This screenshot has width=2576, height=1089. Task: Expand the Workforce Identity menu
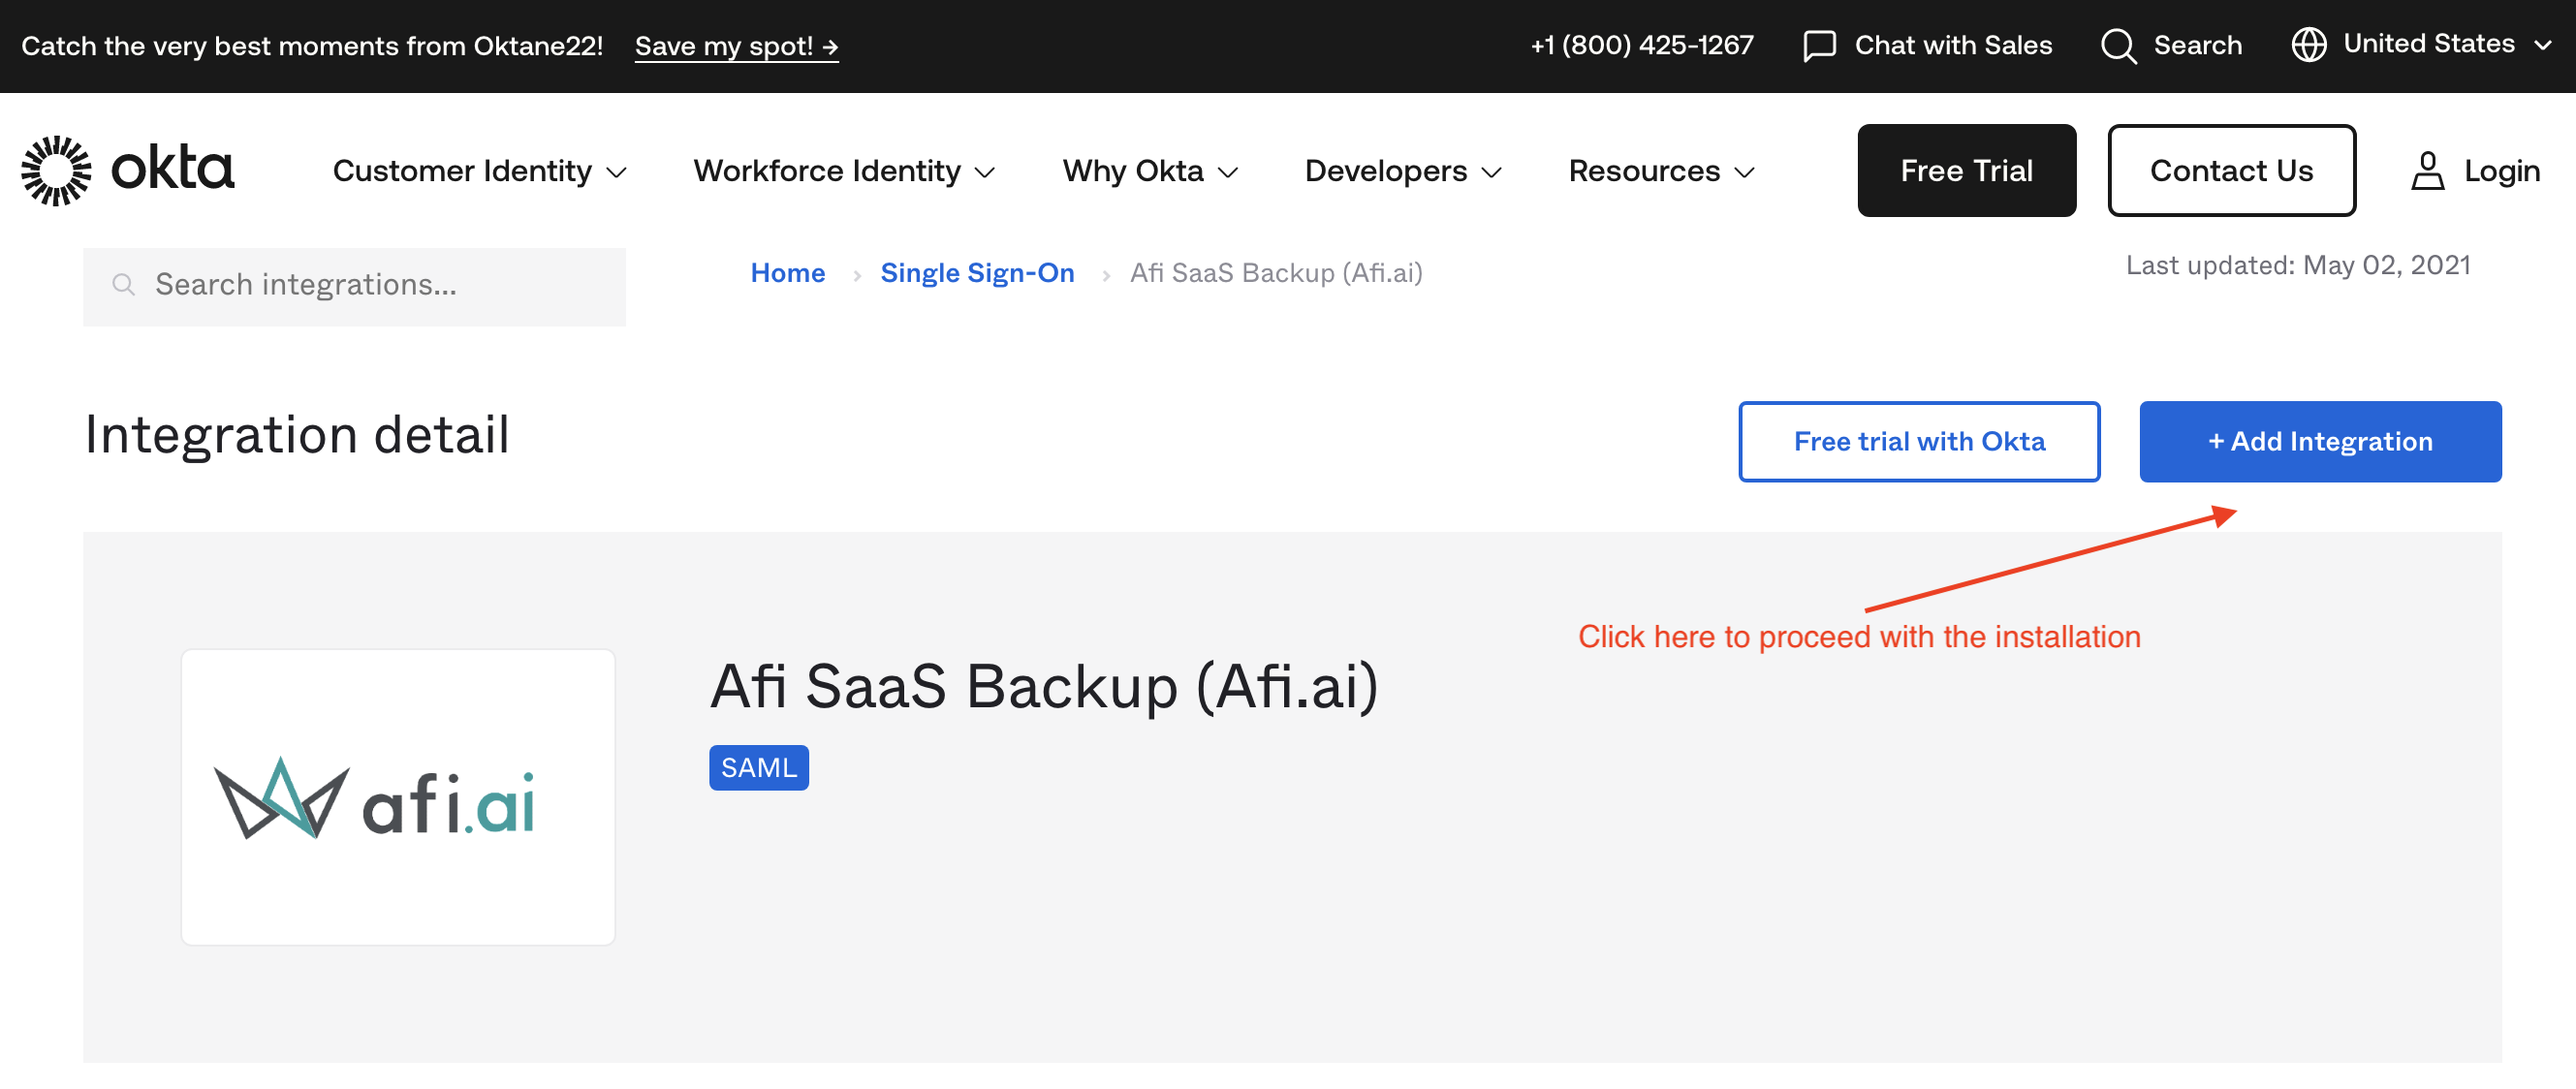843,171
